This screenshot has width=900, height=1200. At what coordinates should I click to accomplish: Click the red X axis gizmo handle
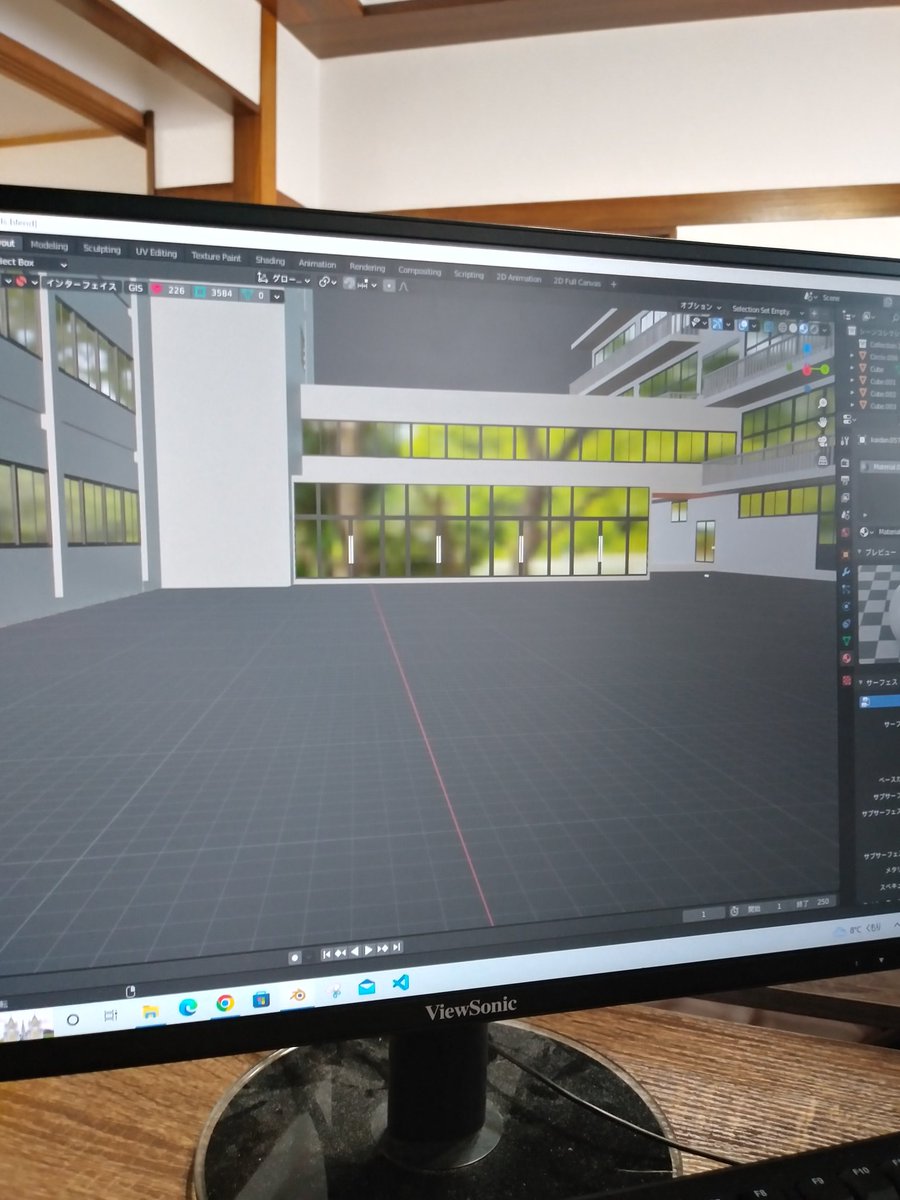coord(807,370)
